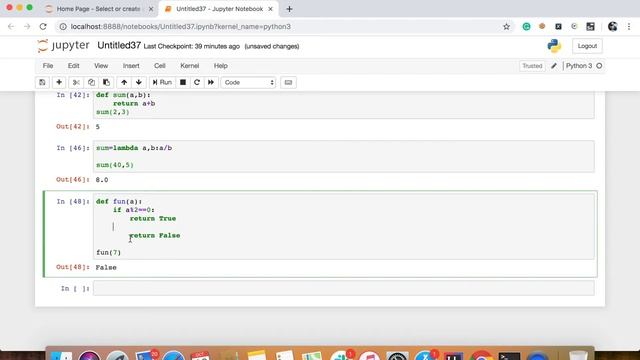This screenshot has height=360, width=640.
Task: Open the Chrome profile avatar
Action: (x=612, y=27)
